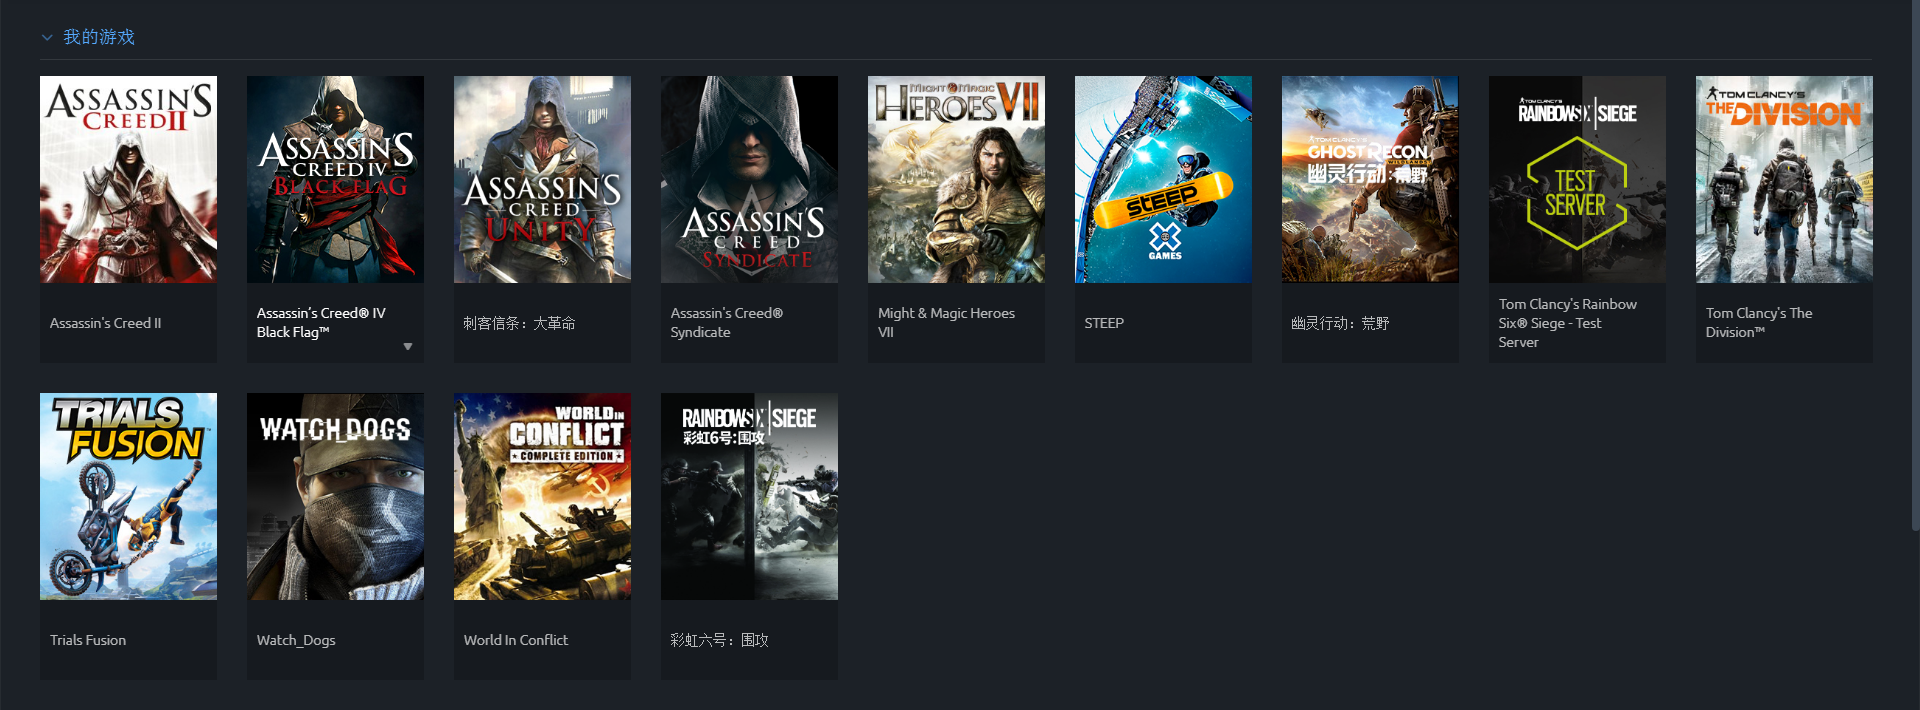Open Ghost Recon Wildlands cover art
Screen dimensions: 1920x710
click(1370, 179)
